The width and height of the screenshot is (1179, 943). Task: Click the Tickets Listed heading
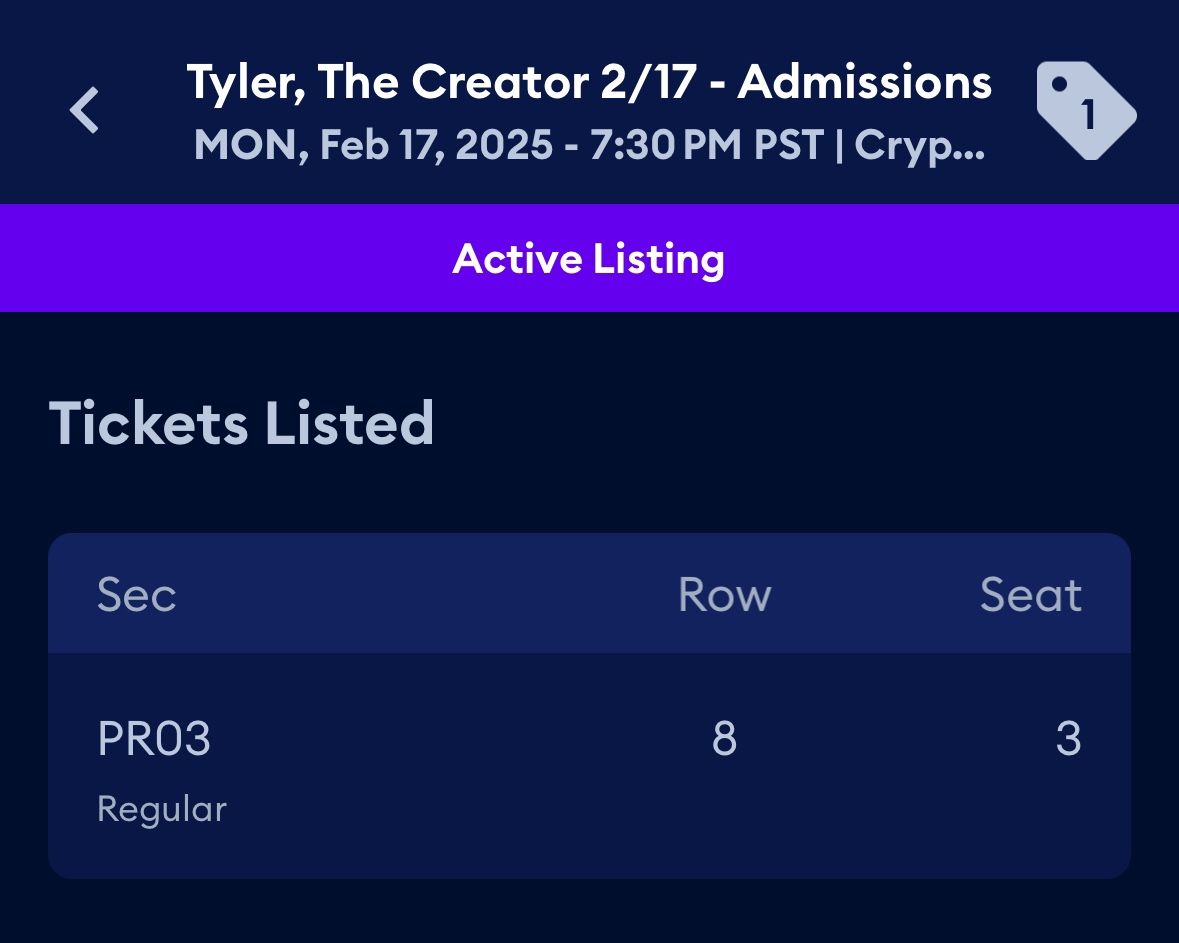(x=241, y=423)
